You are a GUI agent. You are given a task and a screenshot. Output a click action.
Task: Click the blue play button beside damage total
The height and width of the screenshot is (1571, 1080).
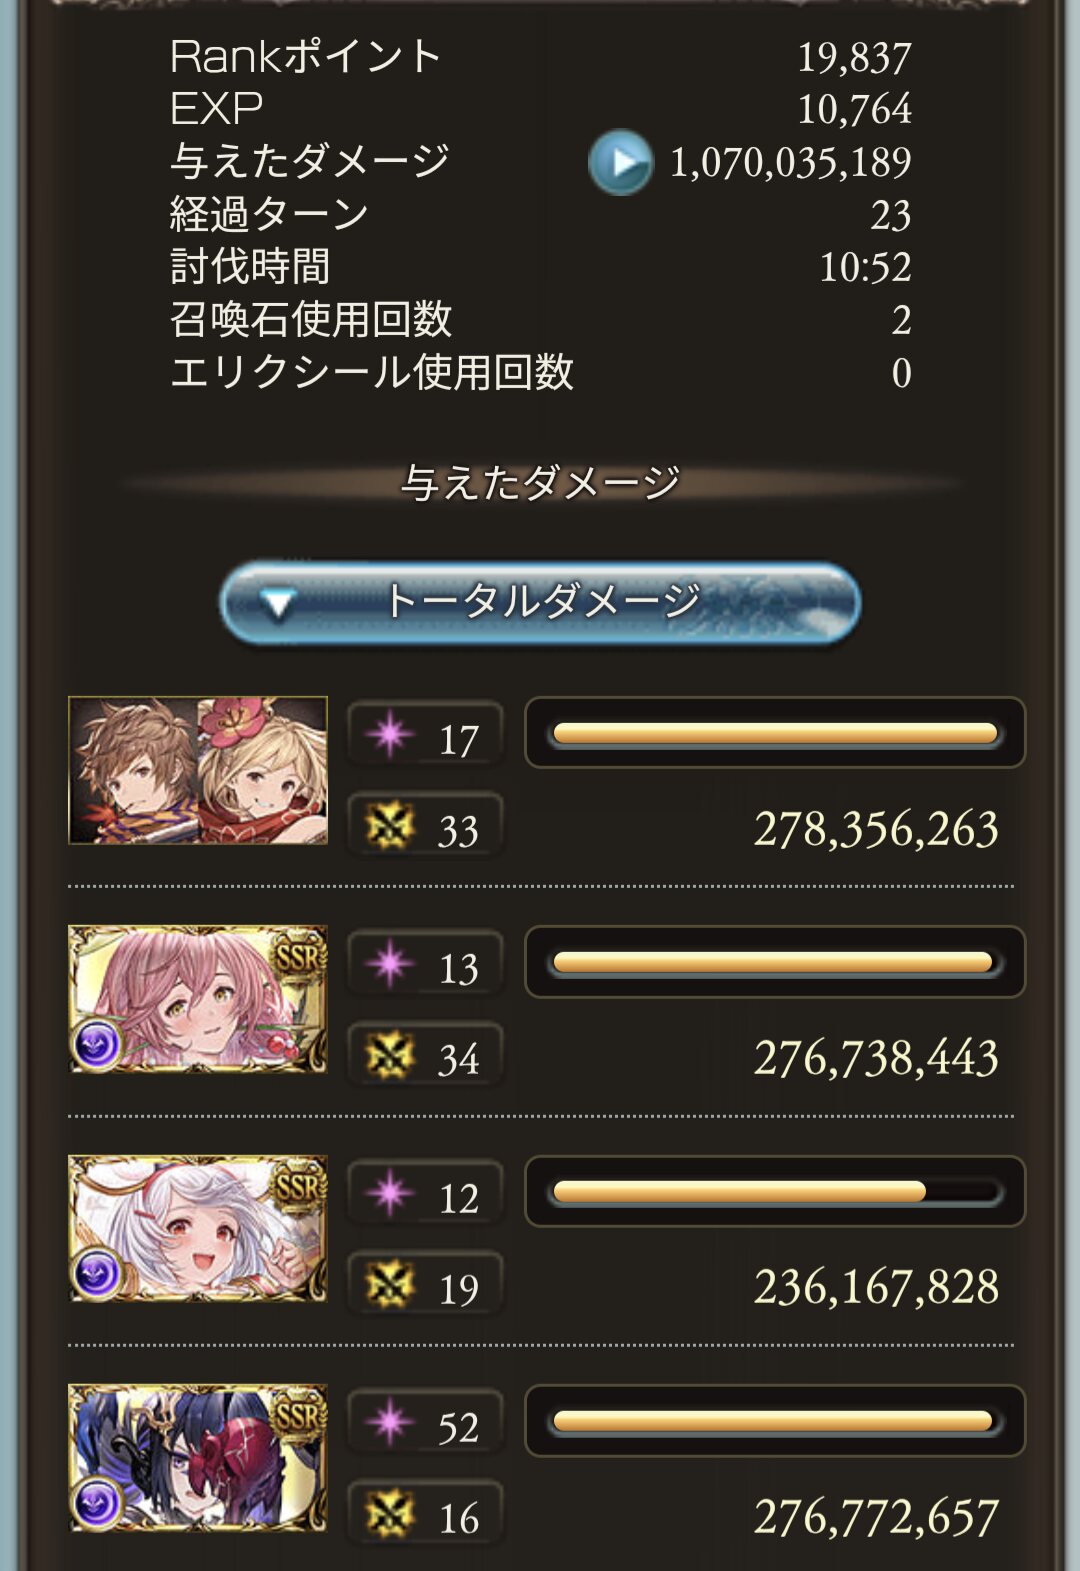tap(620, 162)
